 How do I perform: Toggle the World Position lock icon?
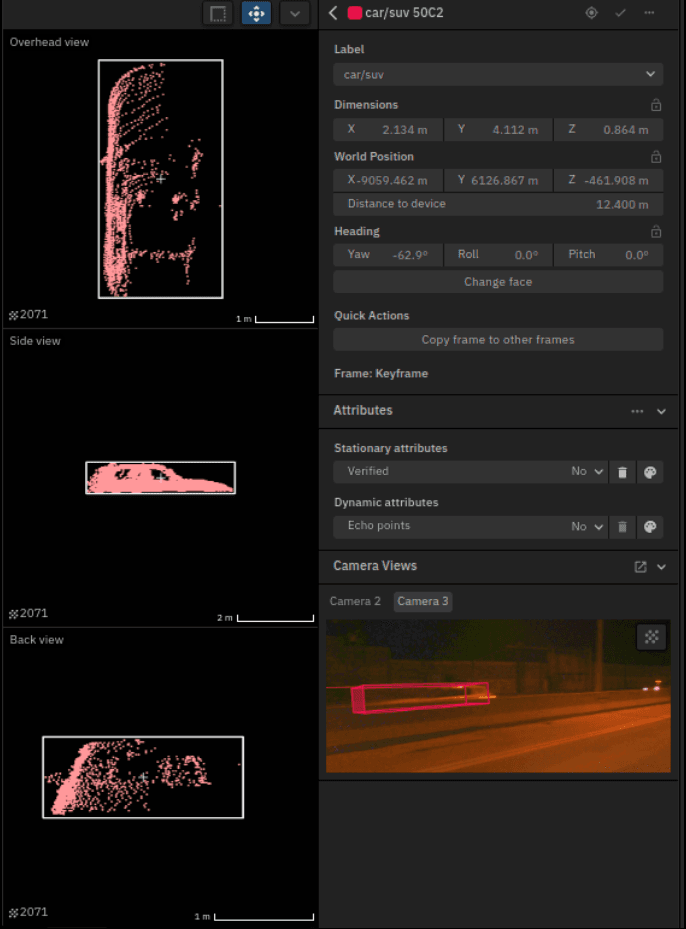656,157
